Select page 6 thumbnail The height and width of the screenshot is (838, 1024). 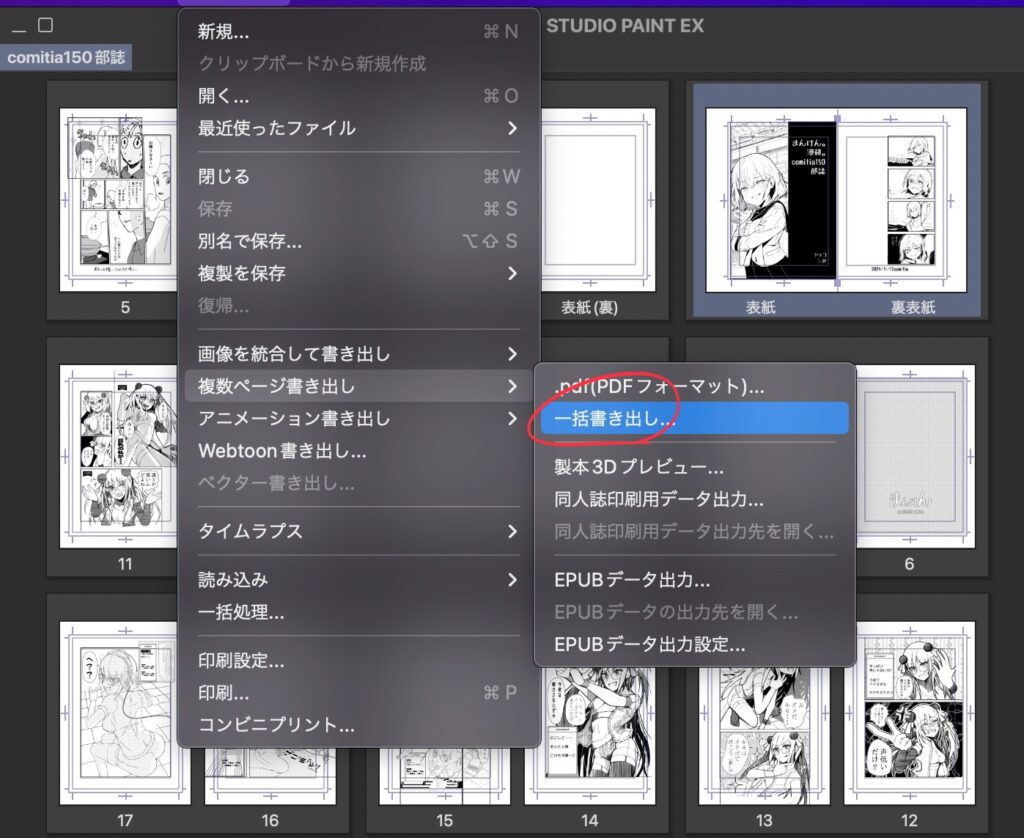(916, 457)
